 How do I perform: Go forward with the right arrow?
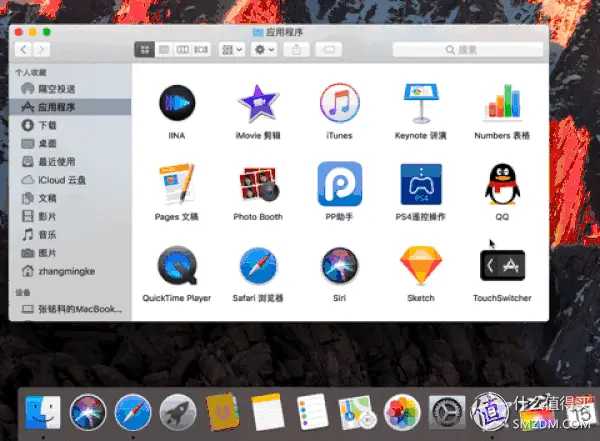pyautogui.click(x=41, y=50)
